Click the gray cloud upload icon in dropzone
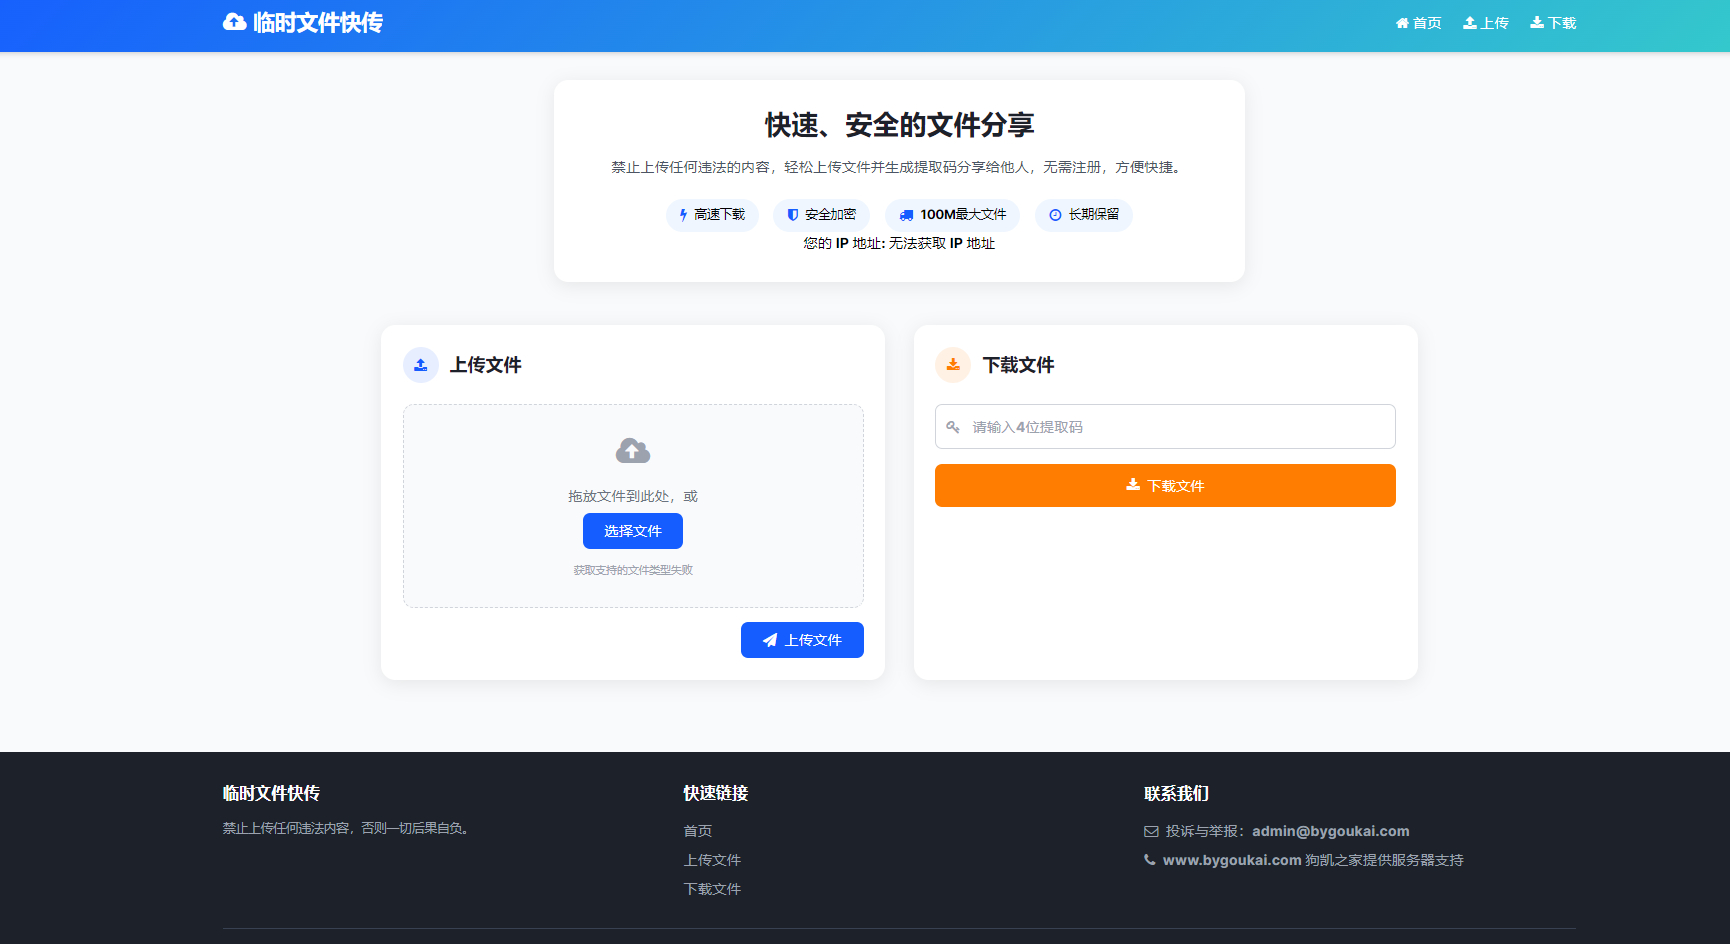Screen dimensions: 1730x944 coord(633,451)
